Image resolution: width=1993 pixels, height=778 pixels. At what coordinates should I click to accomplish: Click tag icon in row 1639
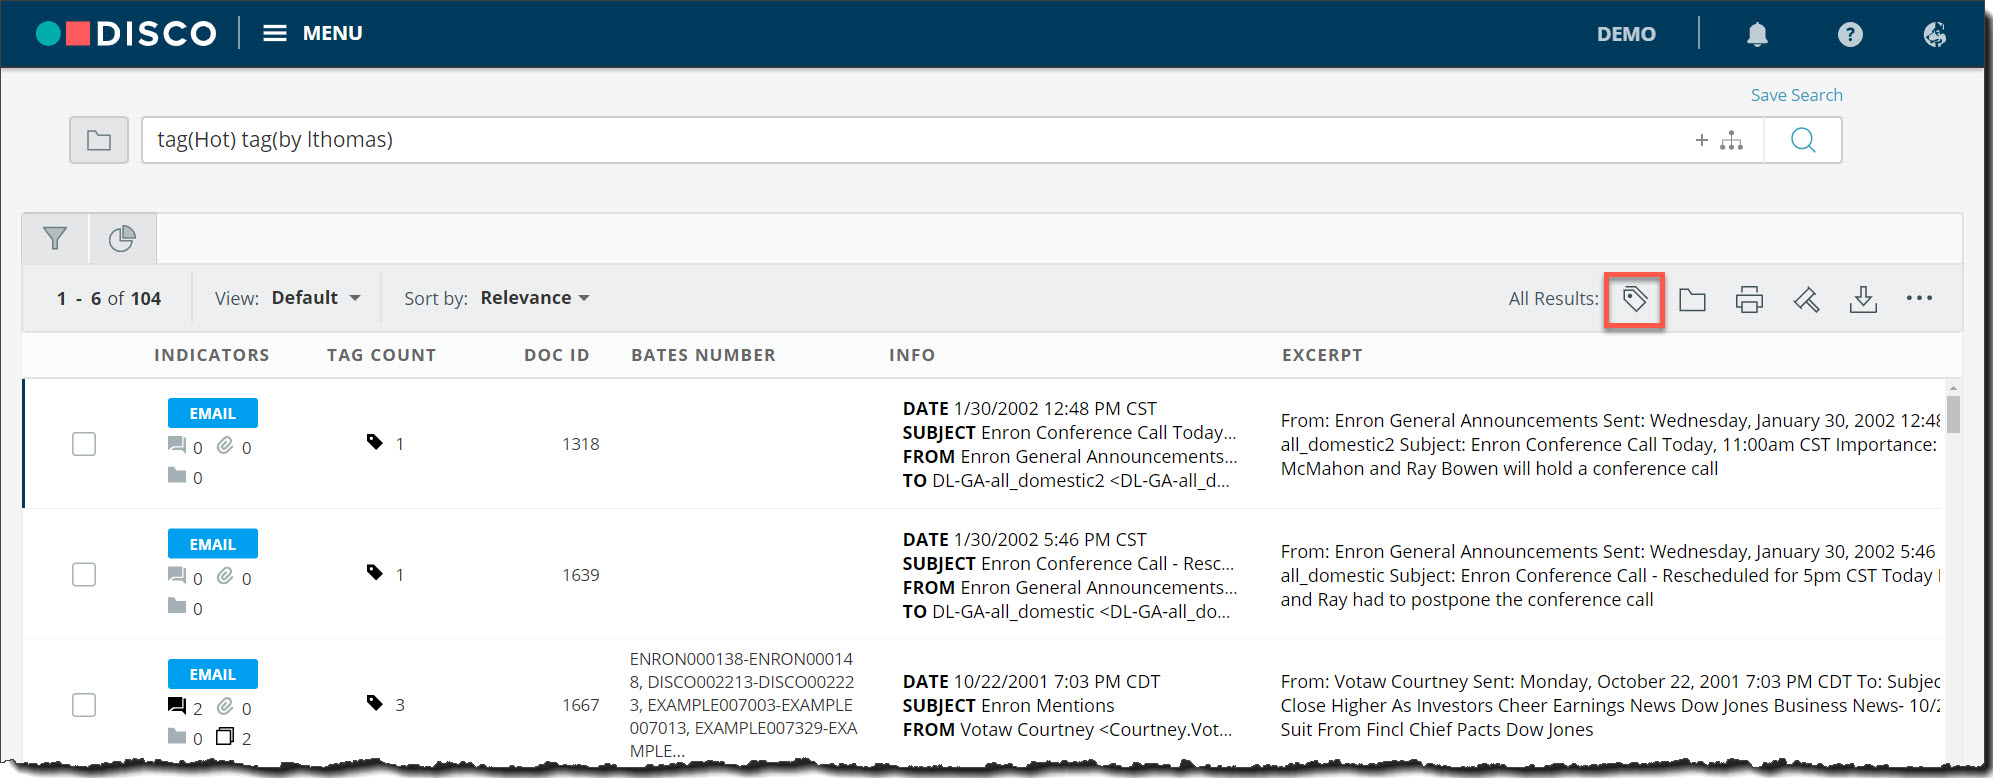pyautogui.click(x=375, y=573)
